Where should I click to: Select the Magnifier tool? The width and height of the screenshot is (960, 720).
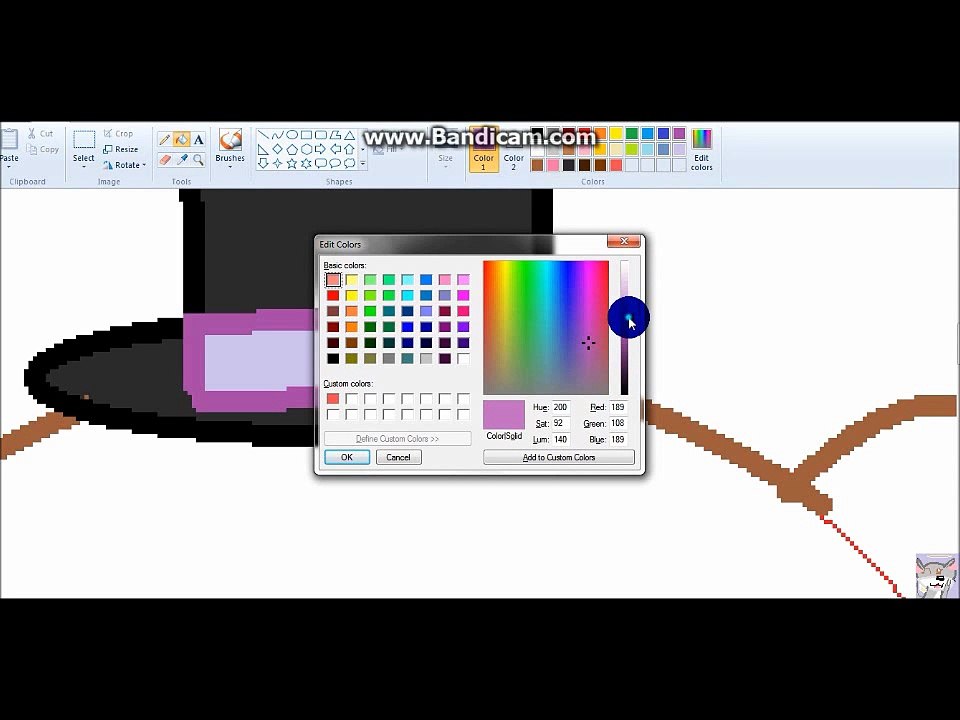tap(198, 160)
